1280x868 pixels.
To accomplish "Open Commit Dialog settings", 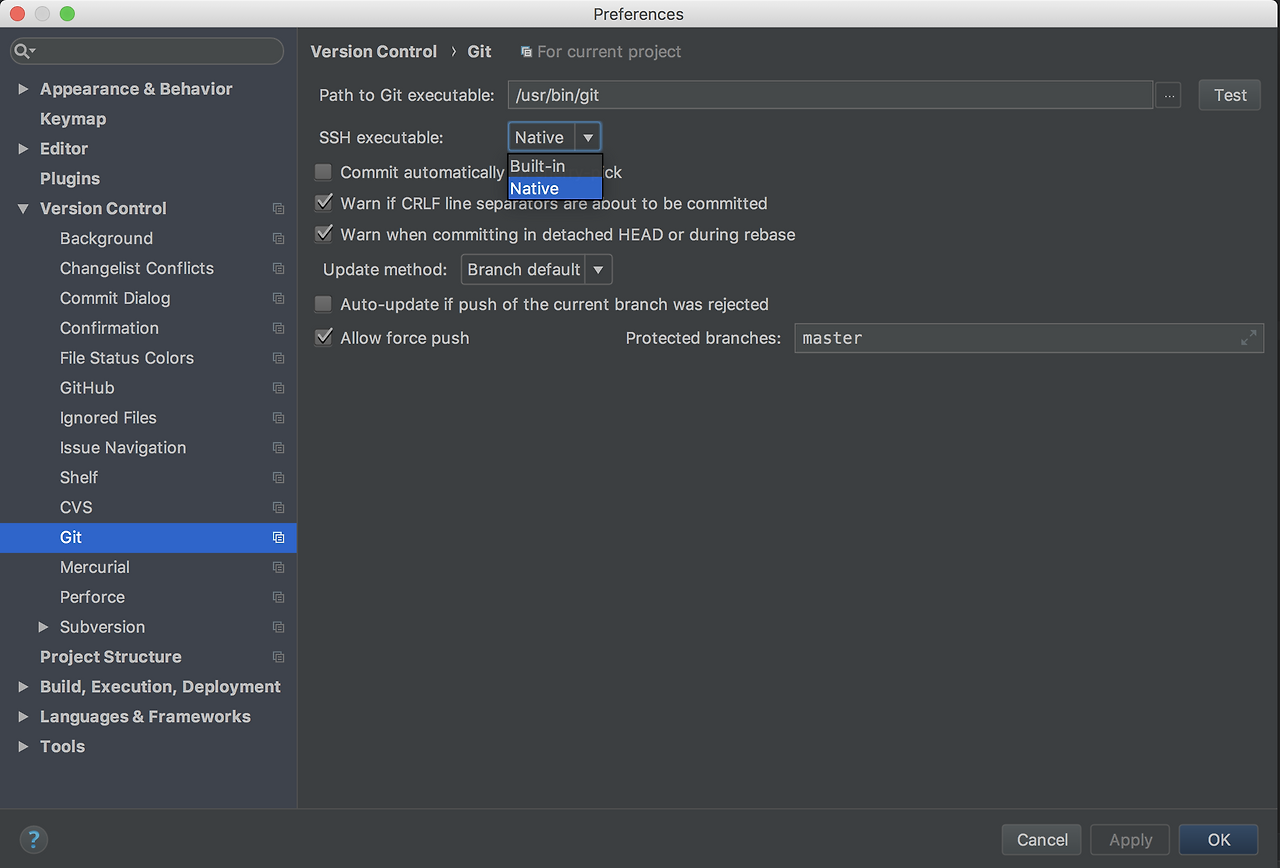I will (115, 299).
